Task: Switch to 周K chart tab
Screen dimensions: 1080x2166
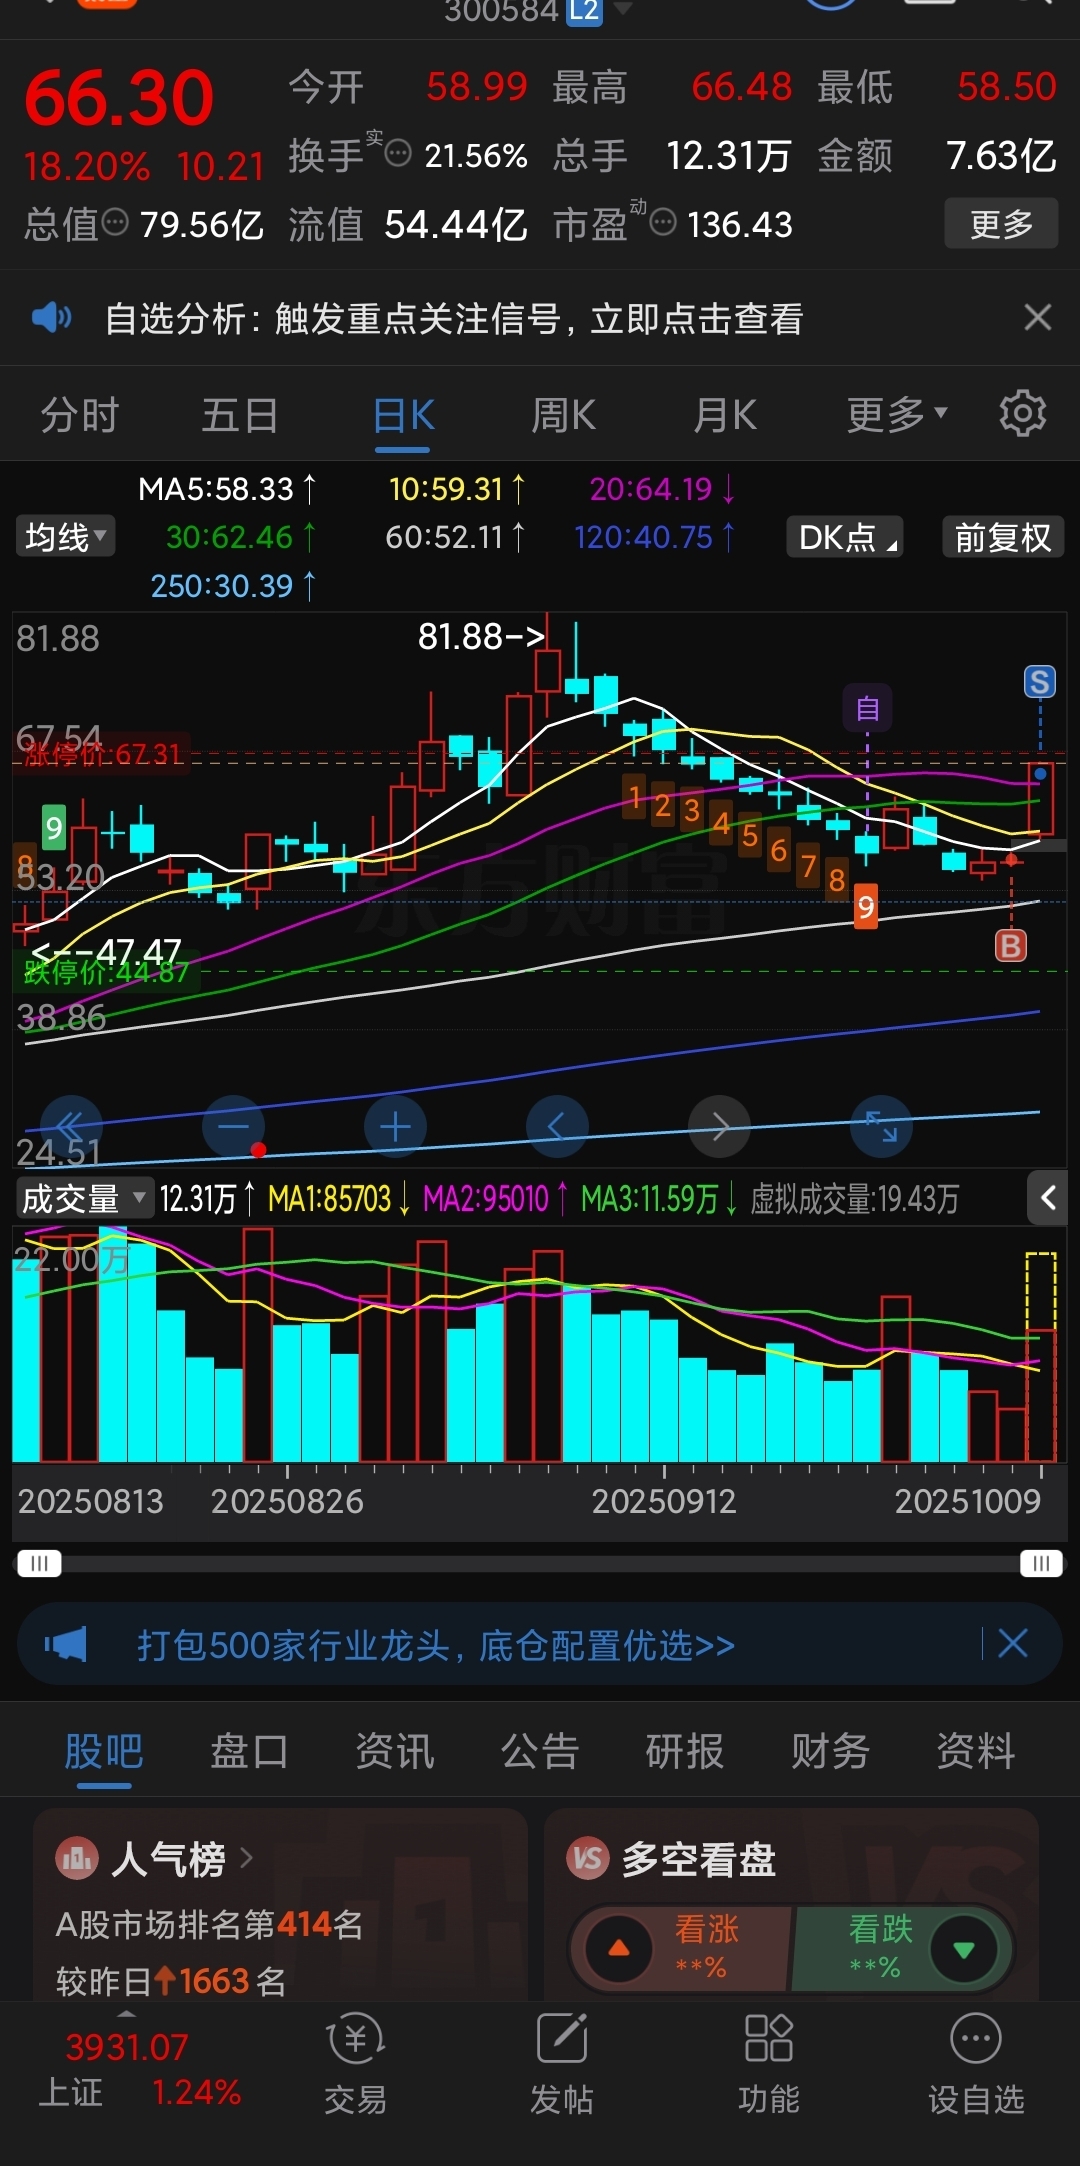Action: point(564,414)
